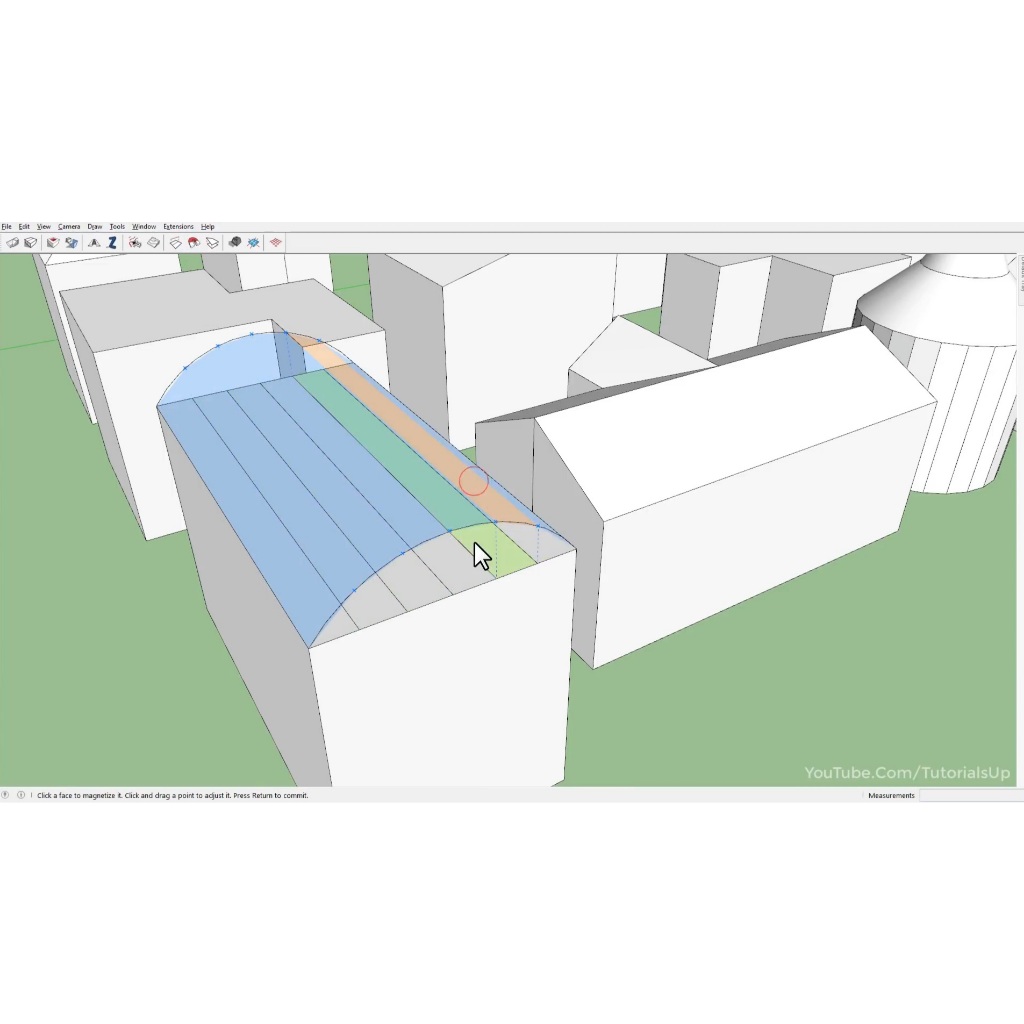Open the File menu
This screenshot has height=1024, width=1024.
pos(7,227)
